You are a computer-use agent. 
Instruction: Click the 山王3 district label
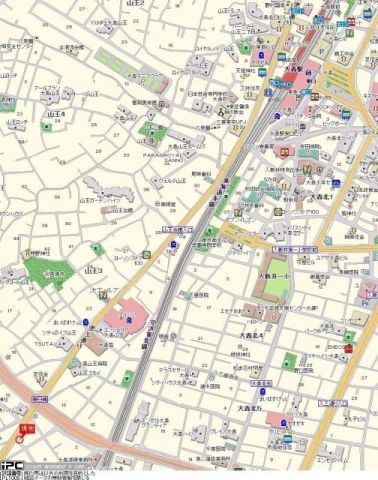pyautogui.click(x=94, y=270)
